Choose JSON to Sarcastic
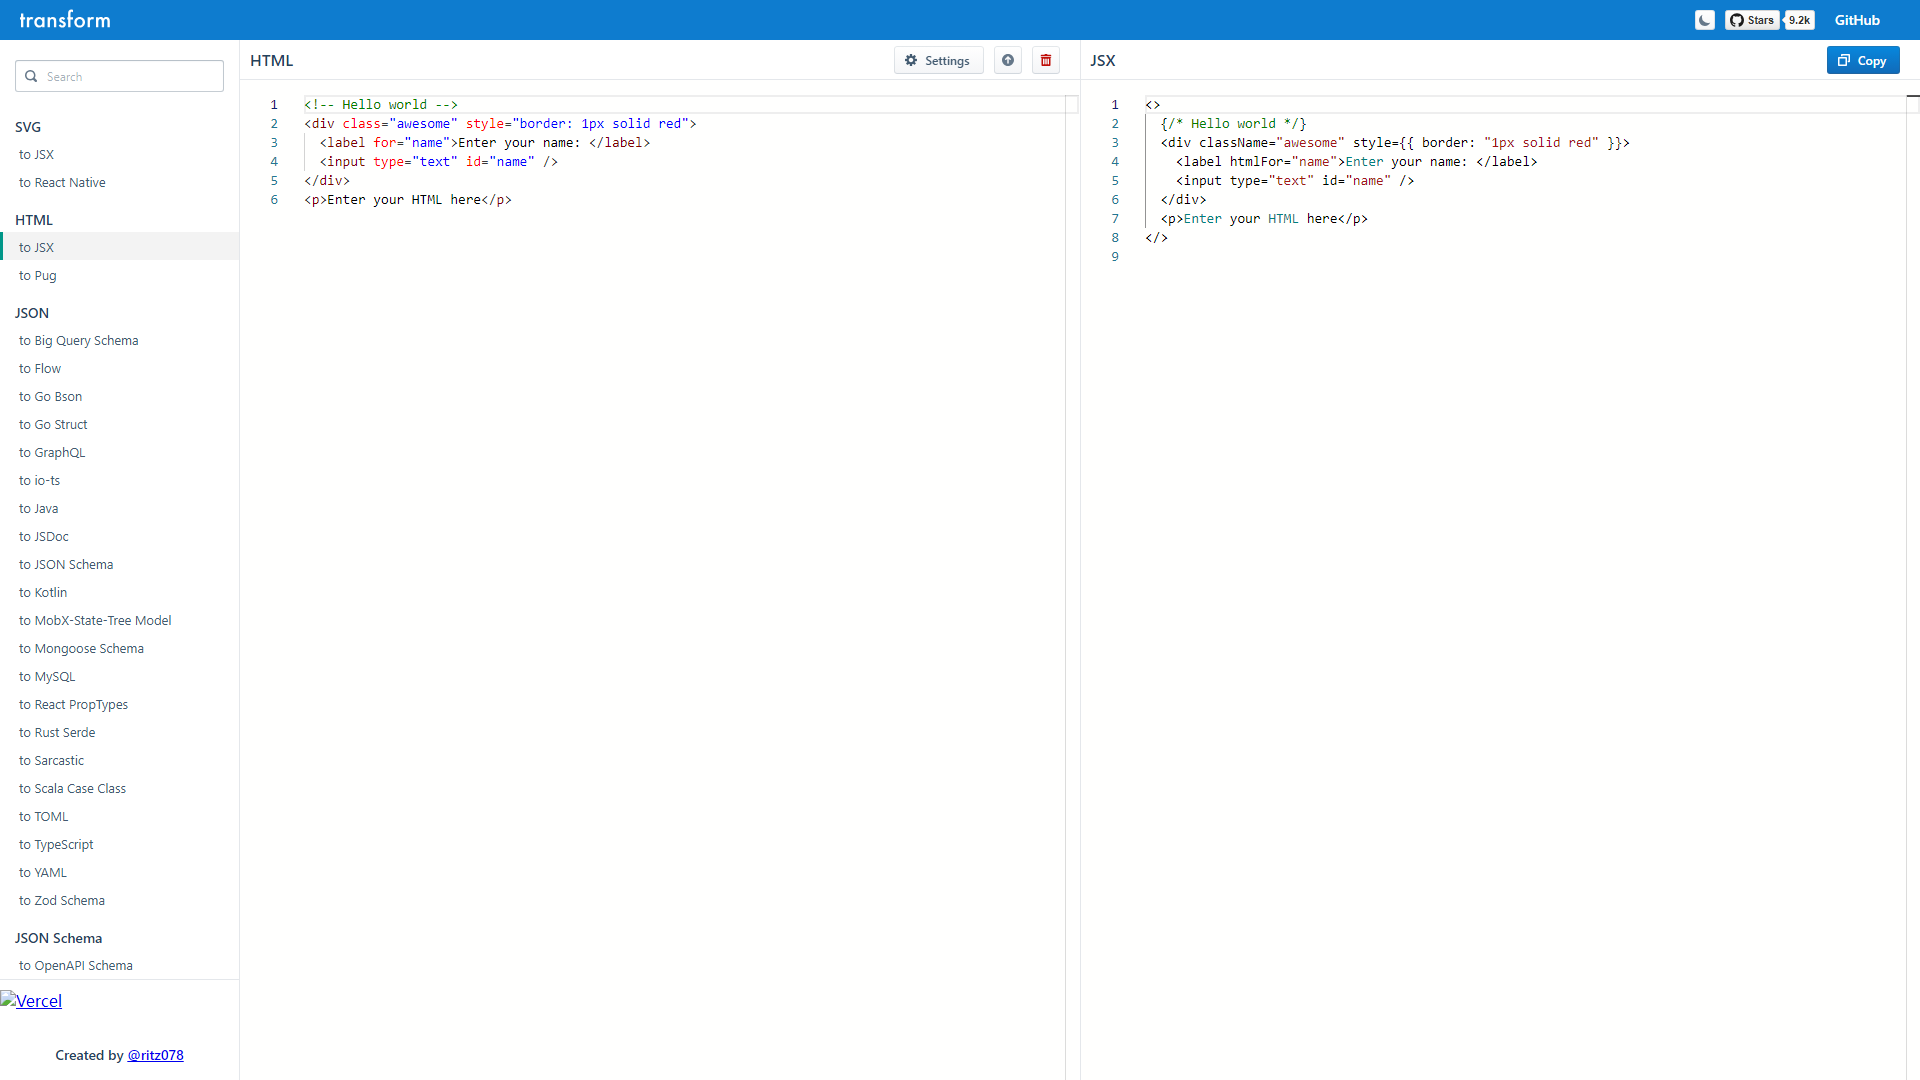 (119, 760)
